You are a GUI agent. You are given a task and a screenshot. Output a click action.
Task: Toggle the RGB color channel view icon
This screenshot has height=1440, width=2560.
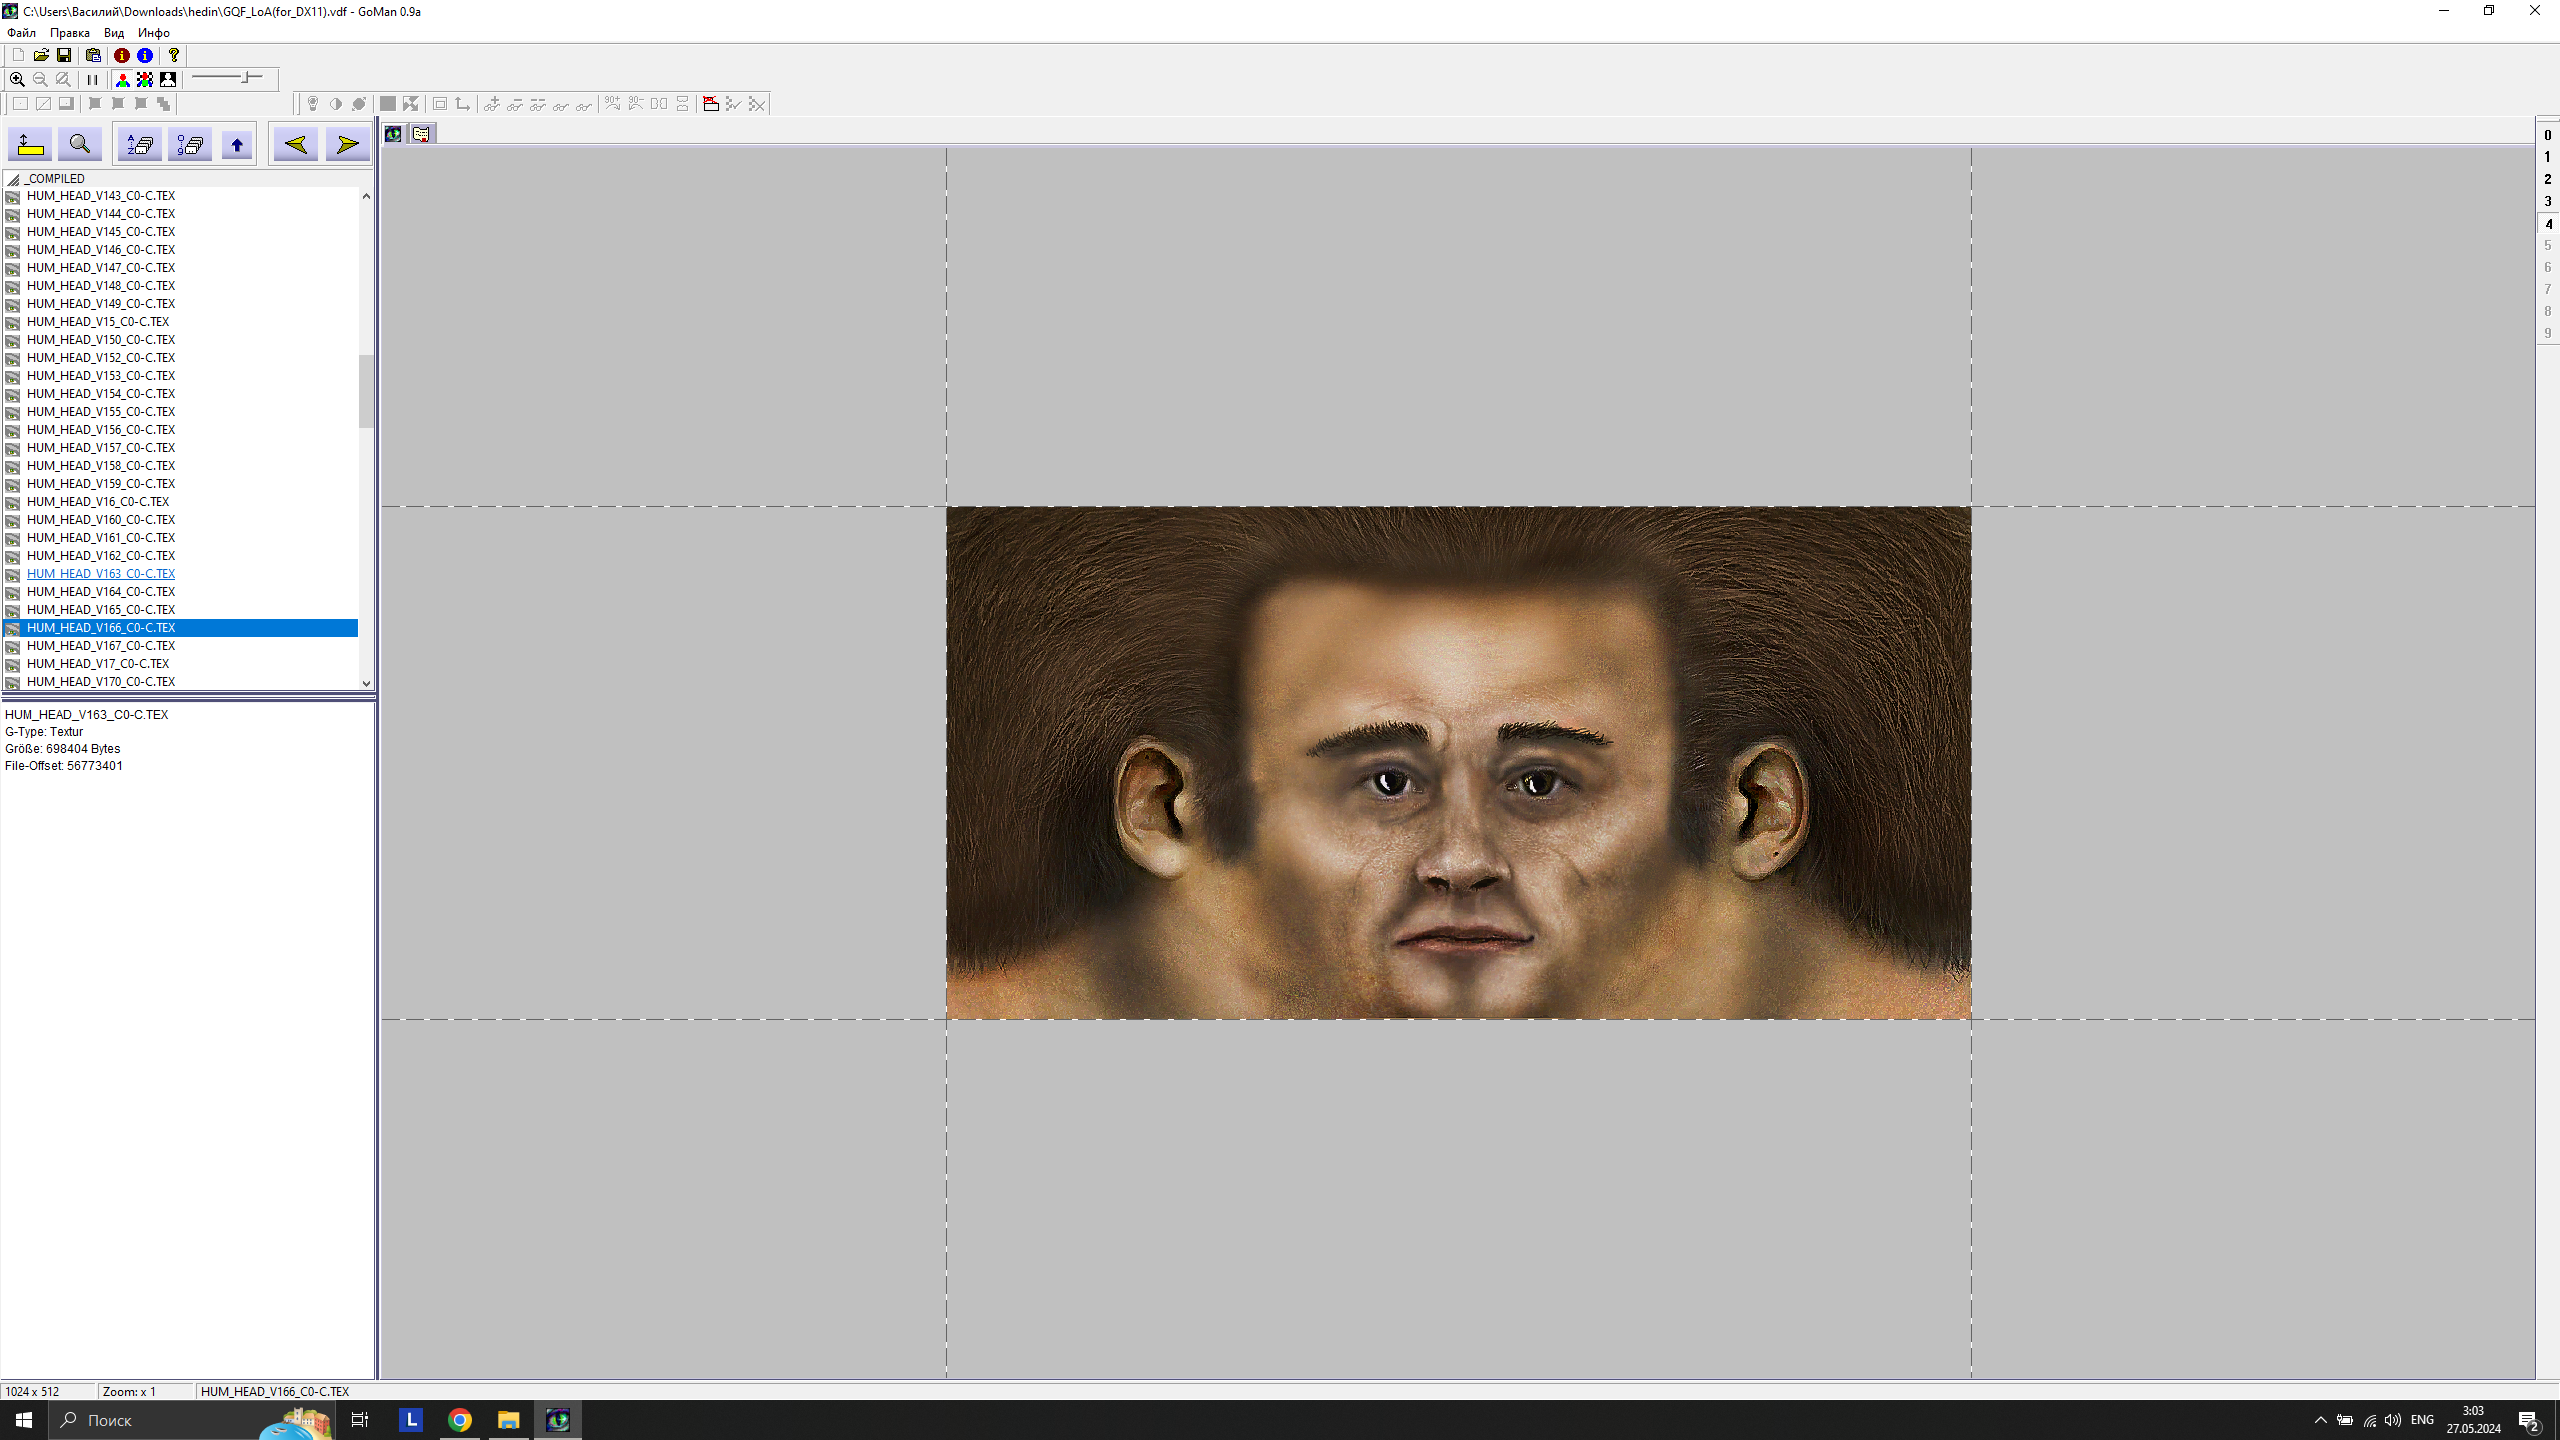(123, 79)
